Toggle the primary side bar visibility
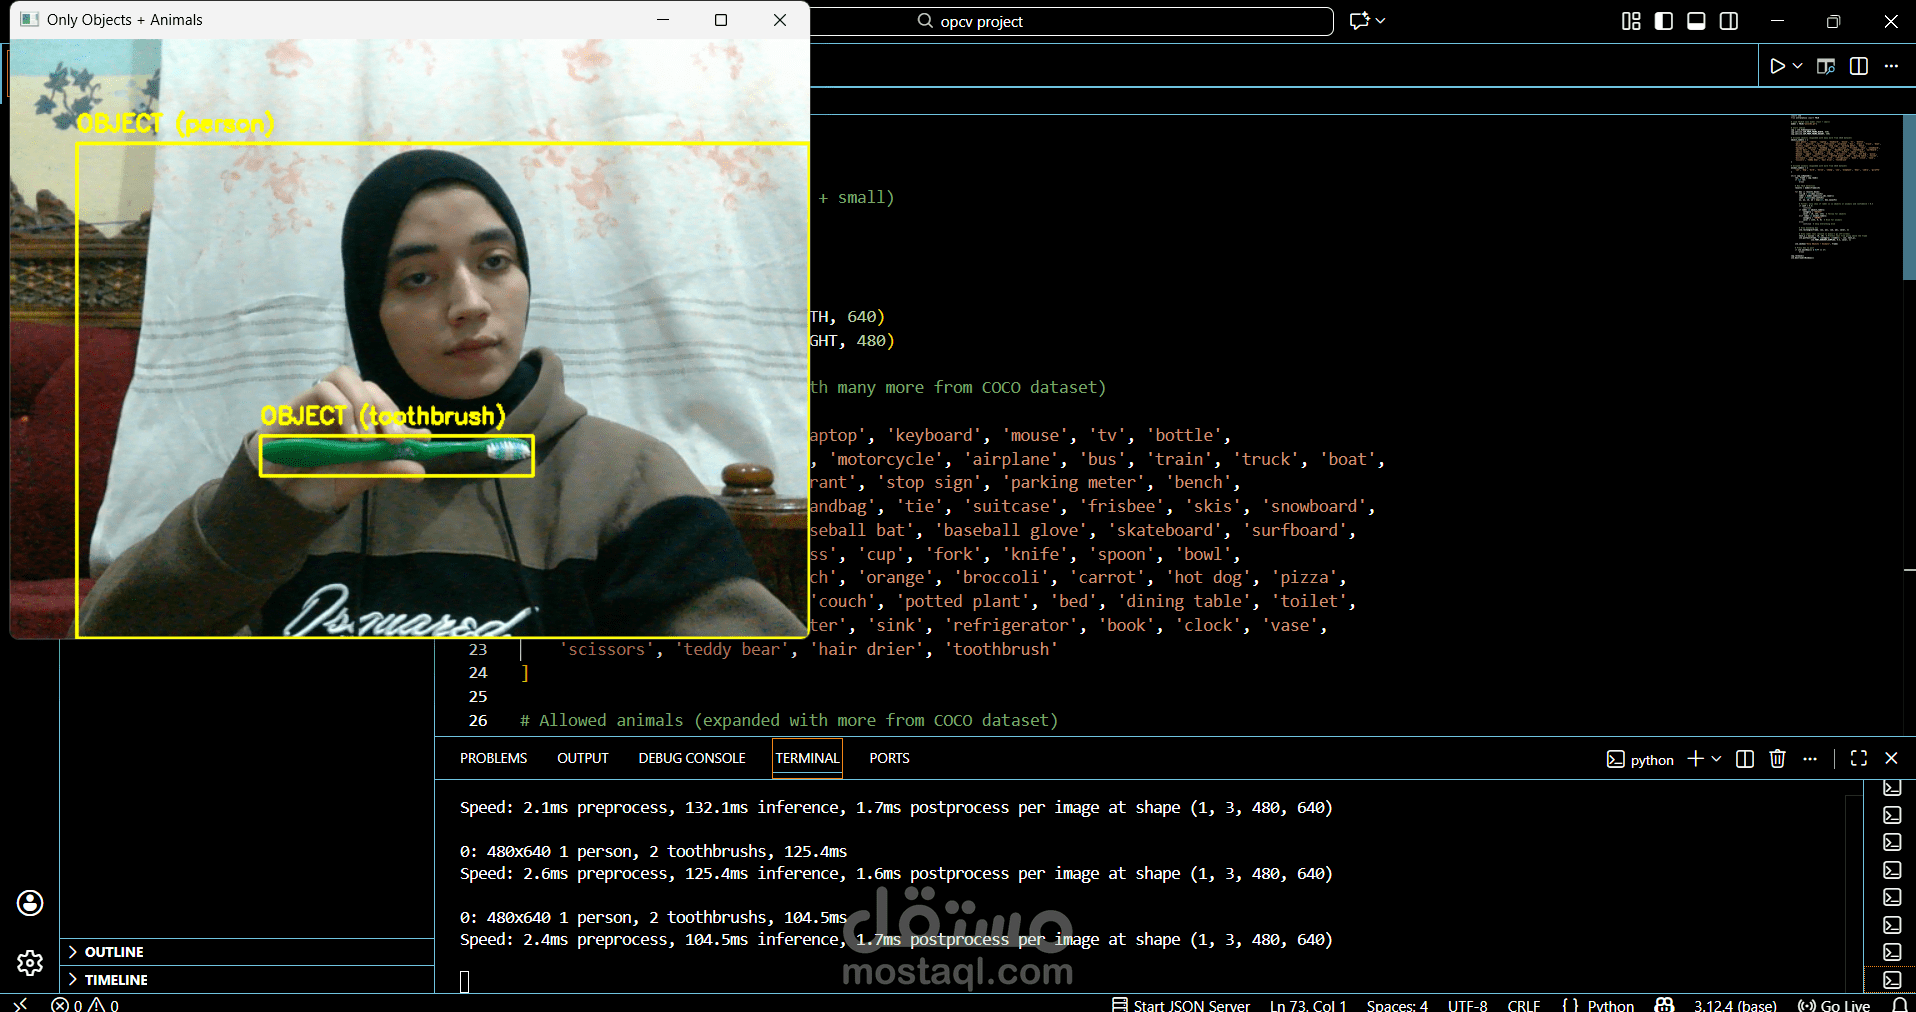Viewport: 1916px width, 1012px height. [1664, 21]
